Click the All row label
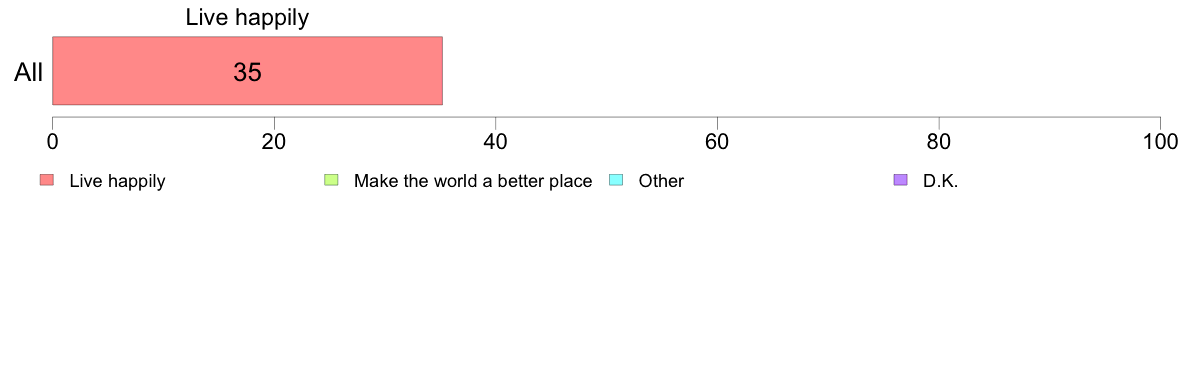This screenshot has width=1188, height=368. (29, 73)
